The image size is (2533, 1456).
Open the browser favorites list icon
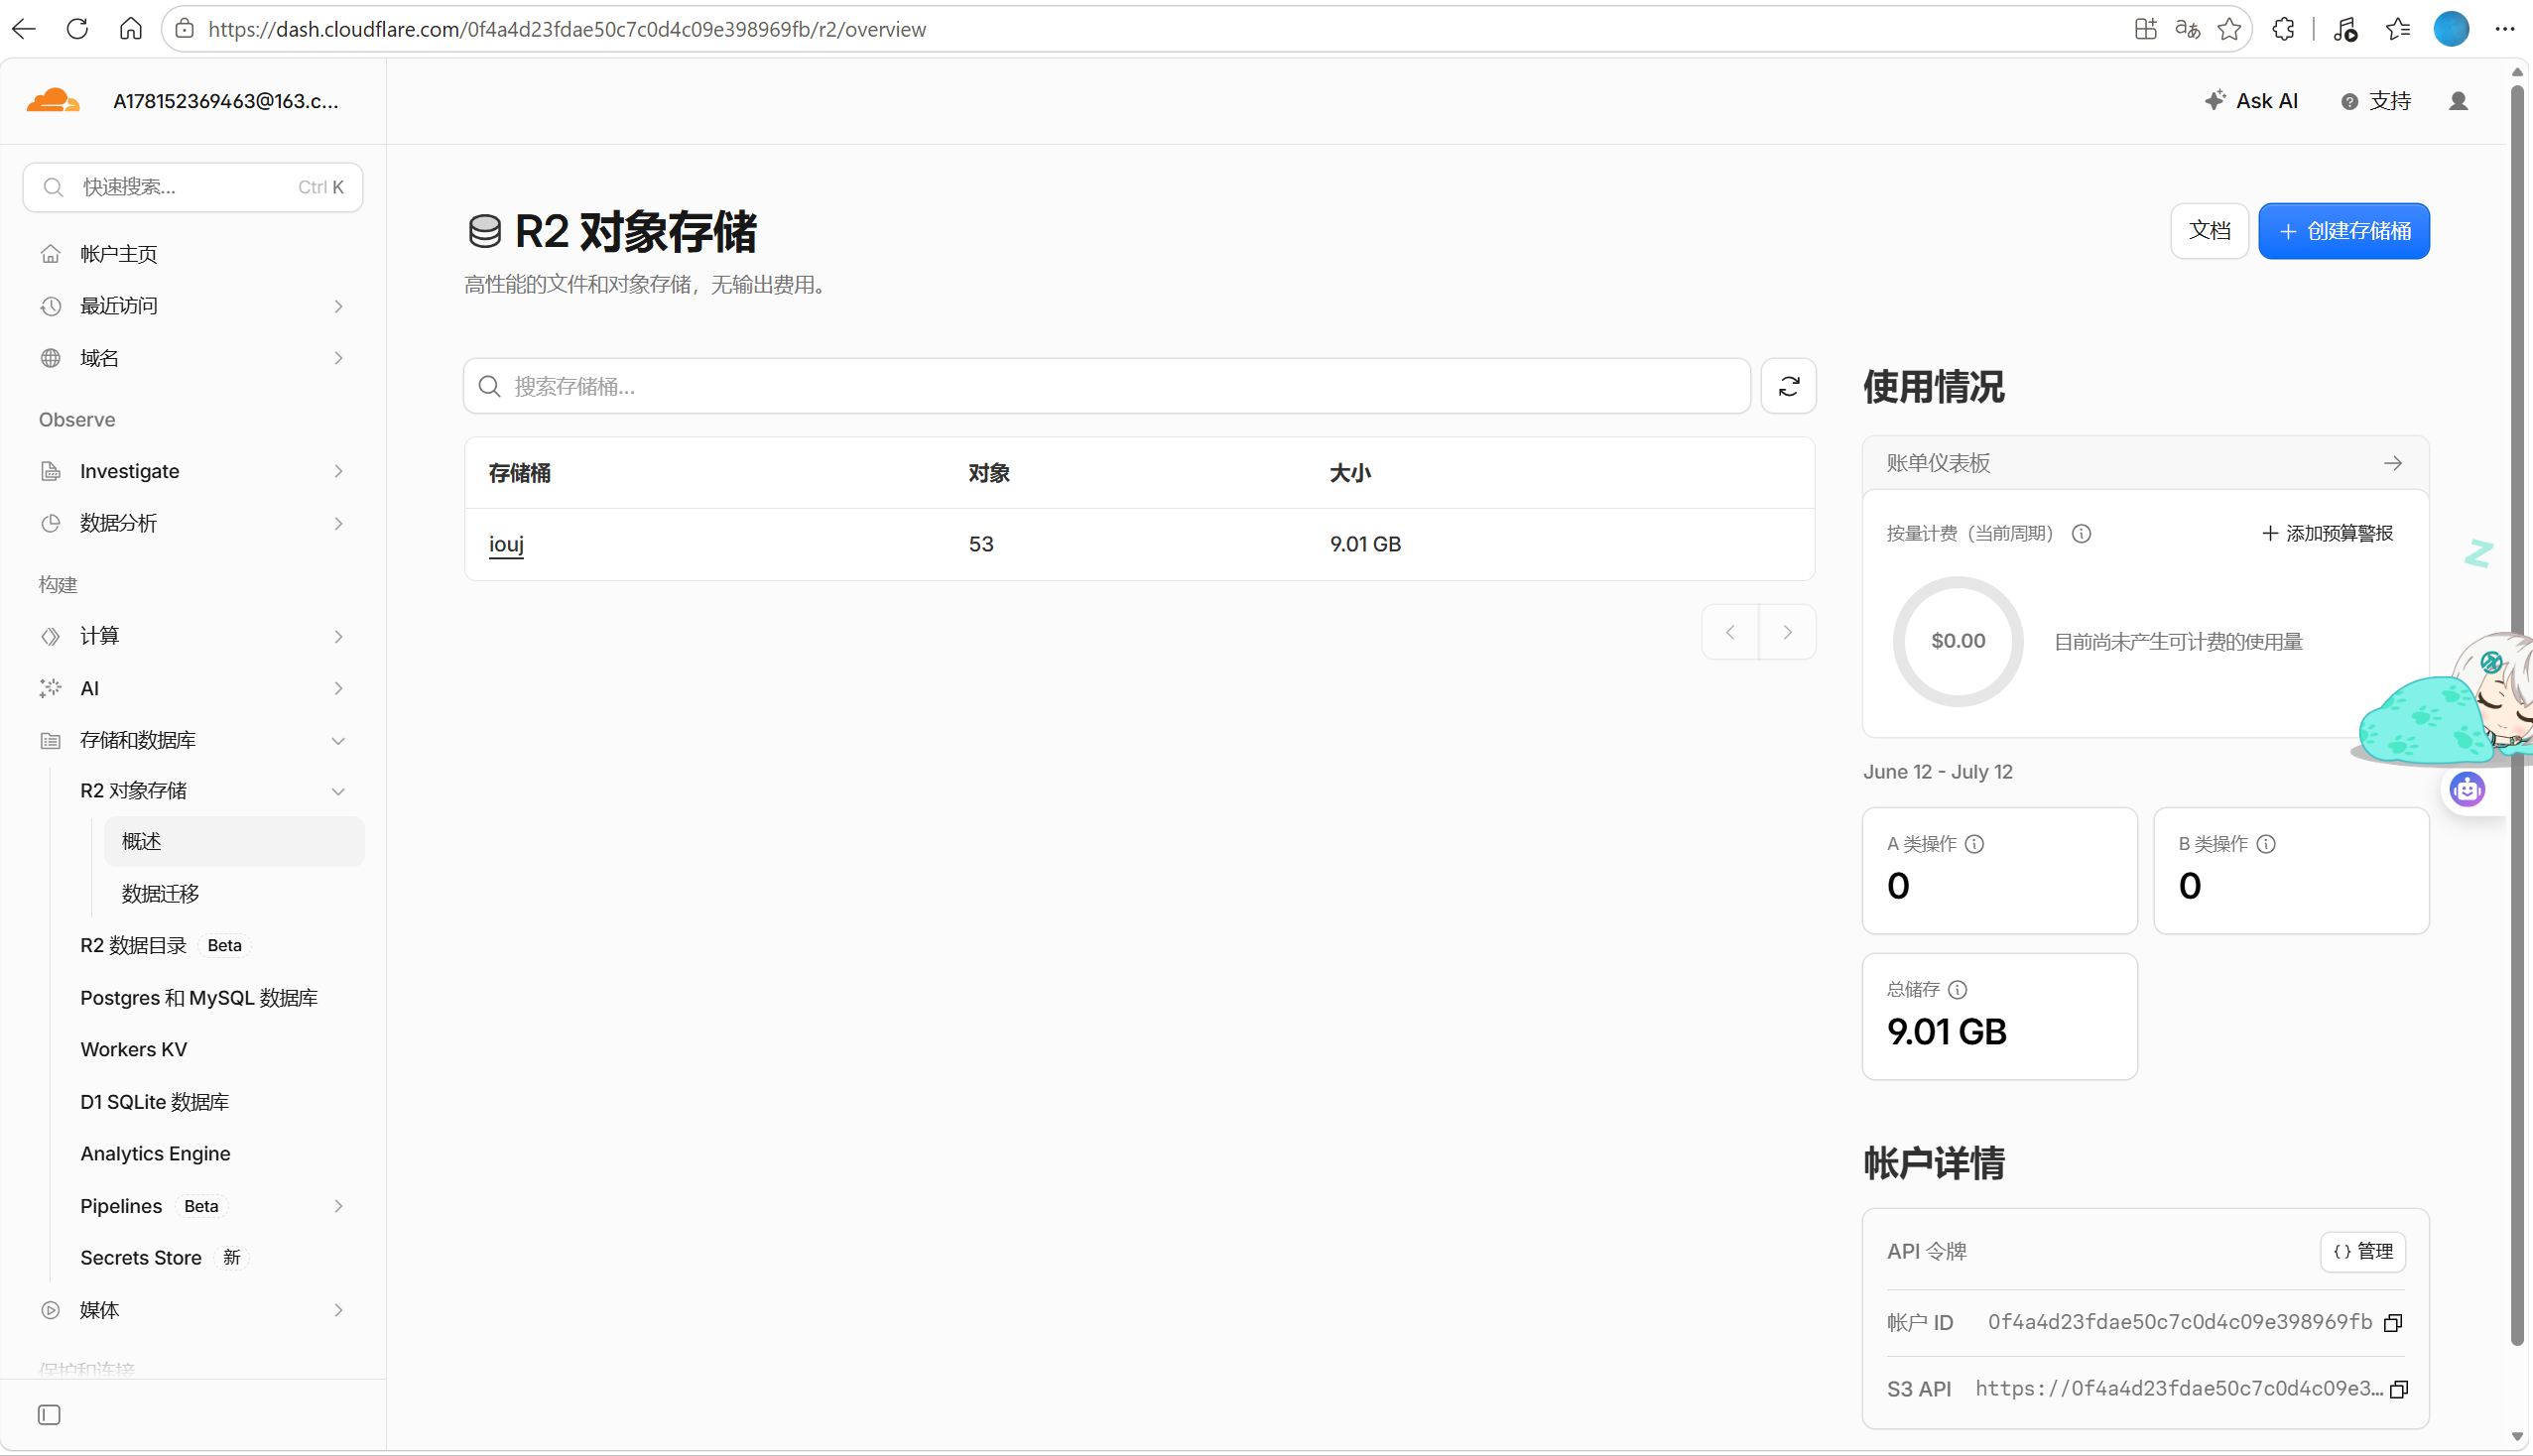(x=2397, y=29)
